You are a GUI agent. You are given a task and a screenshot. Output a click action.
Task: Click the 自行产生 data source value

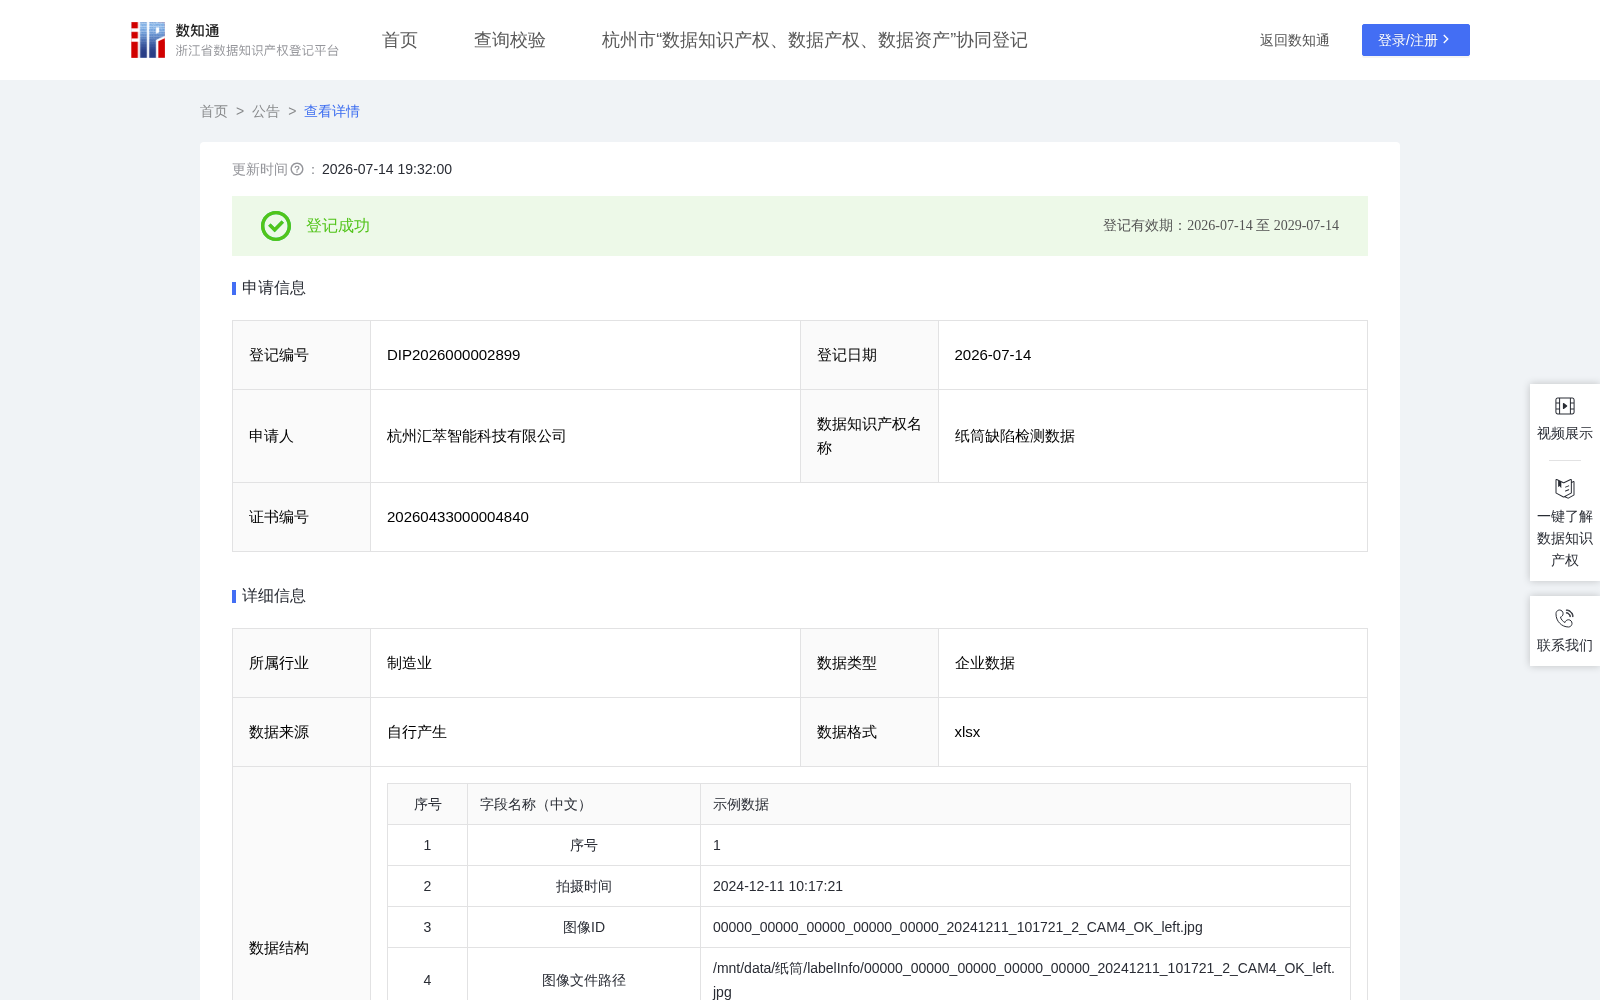click(417, 732)
